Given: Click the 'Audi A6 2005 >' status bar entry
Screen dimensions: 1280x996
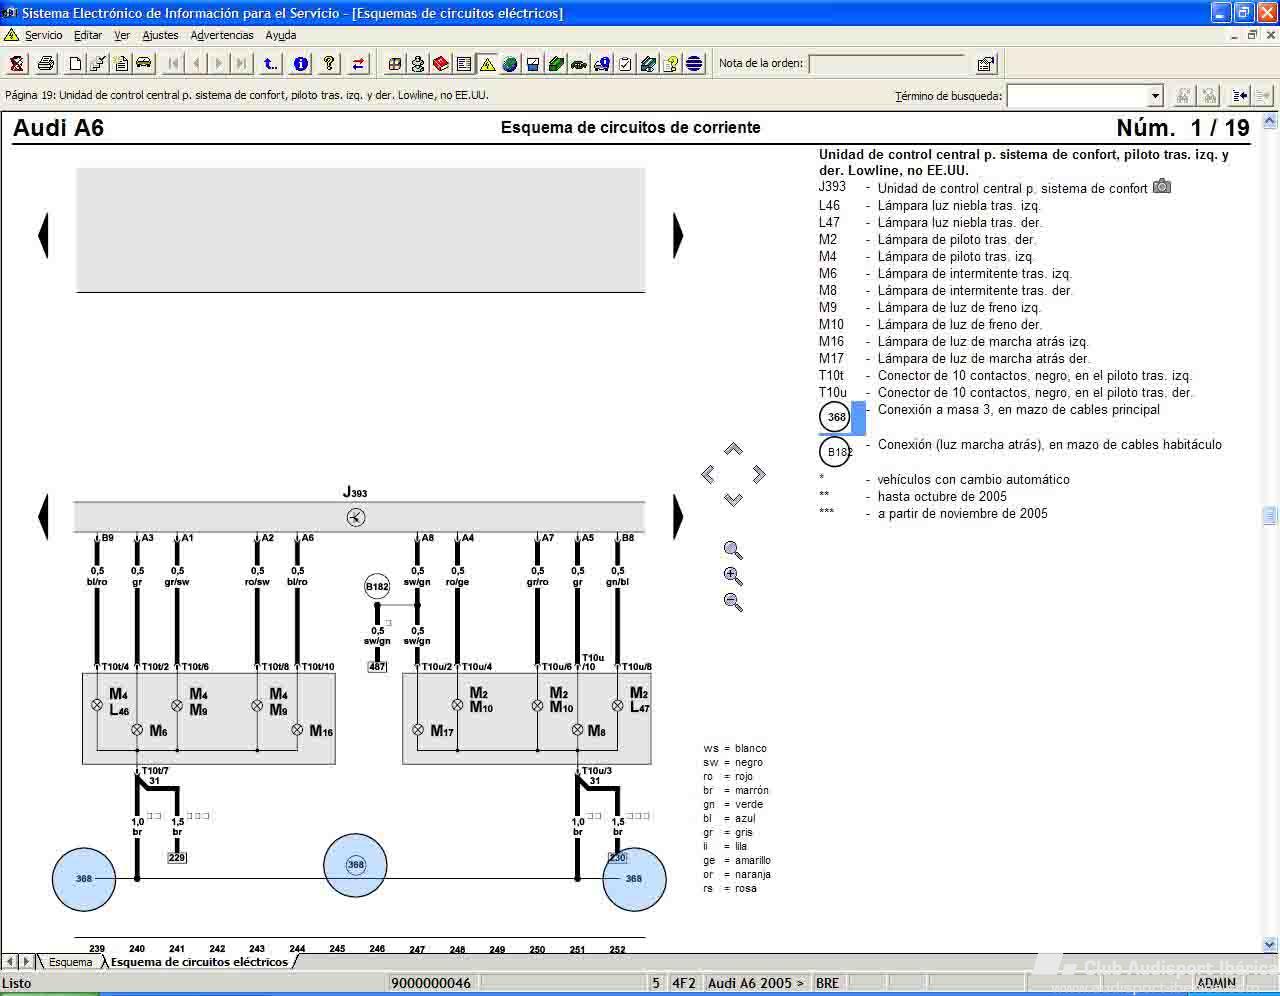Looking at the screenshot, I should click(756, 983).
